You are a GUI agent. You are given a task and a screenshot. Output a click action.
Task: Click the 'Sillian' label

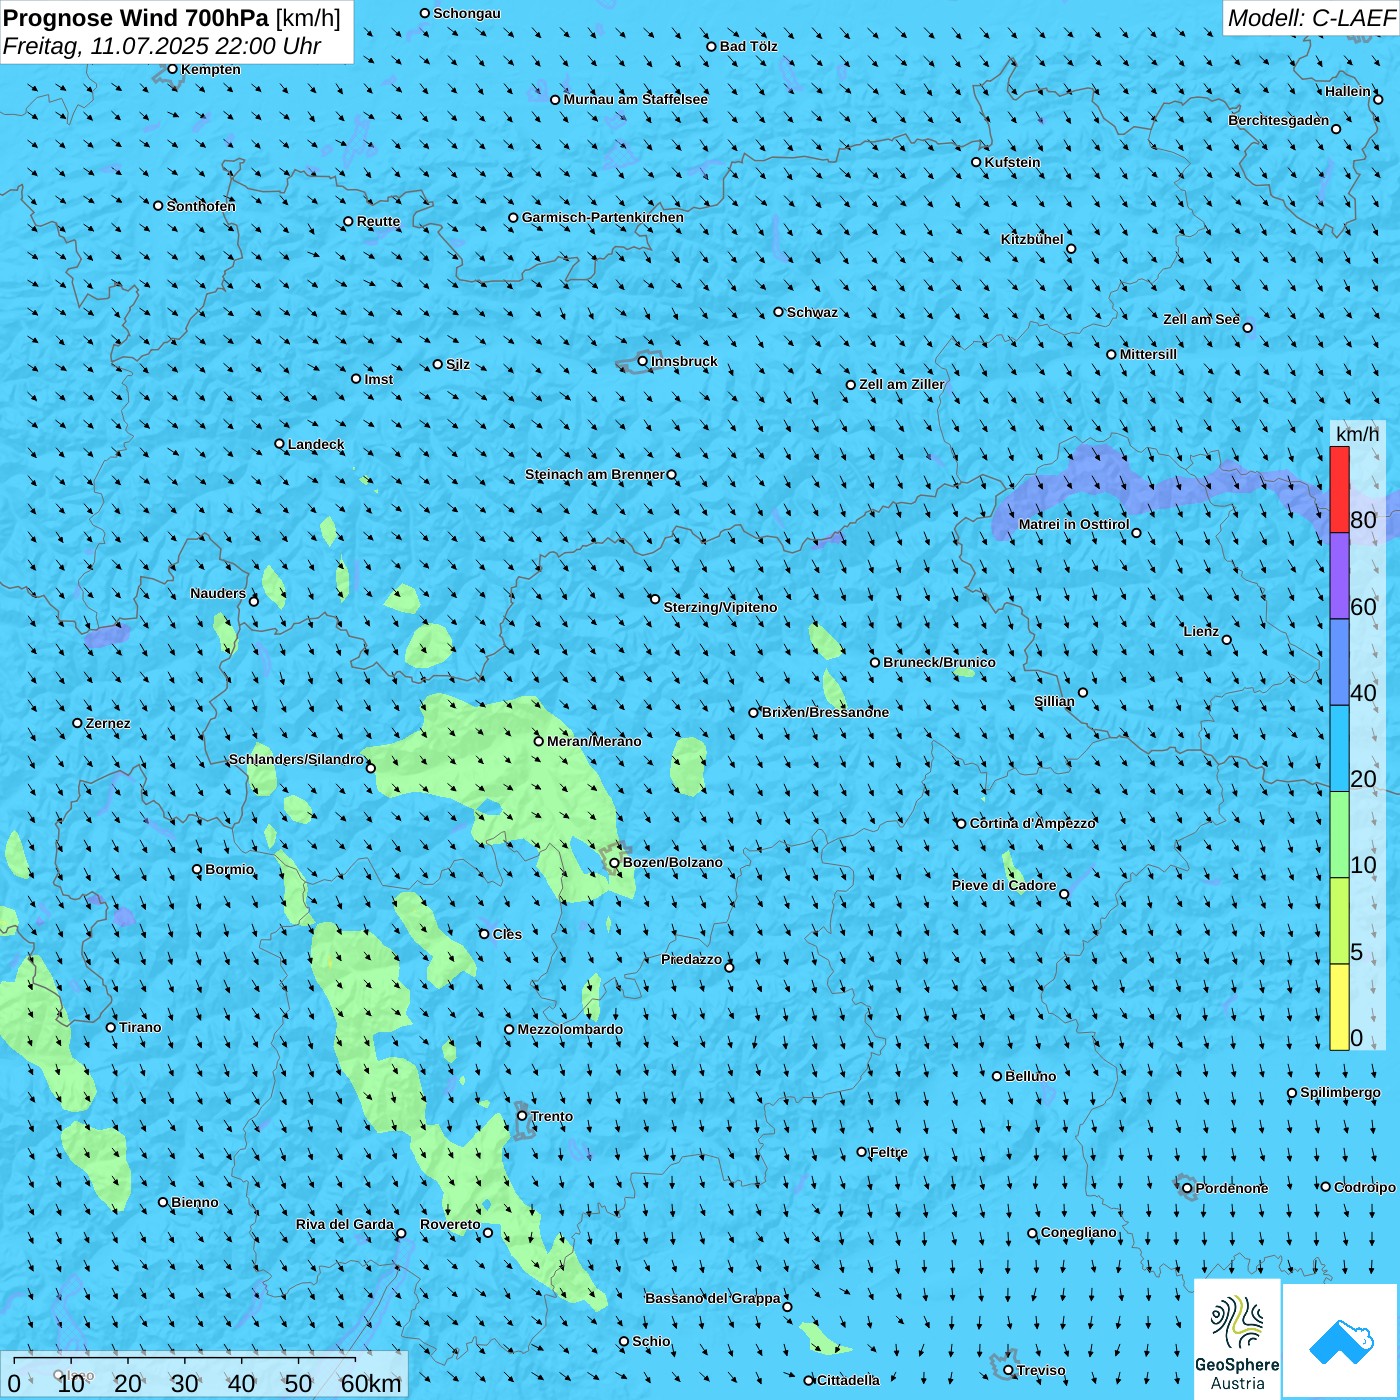[x=1054, y=701]
